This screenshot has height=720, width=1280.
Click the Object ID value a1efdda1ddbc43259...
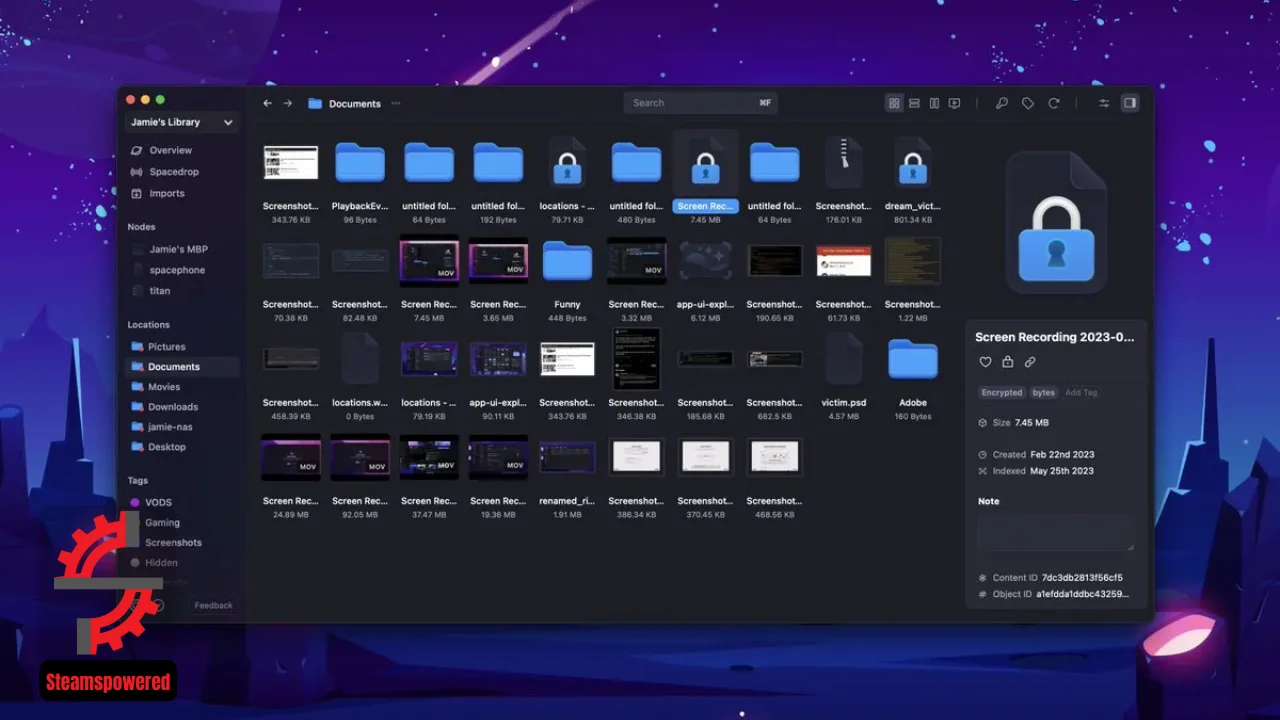[x=1084, y=594]
